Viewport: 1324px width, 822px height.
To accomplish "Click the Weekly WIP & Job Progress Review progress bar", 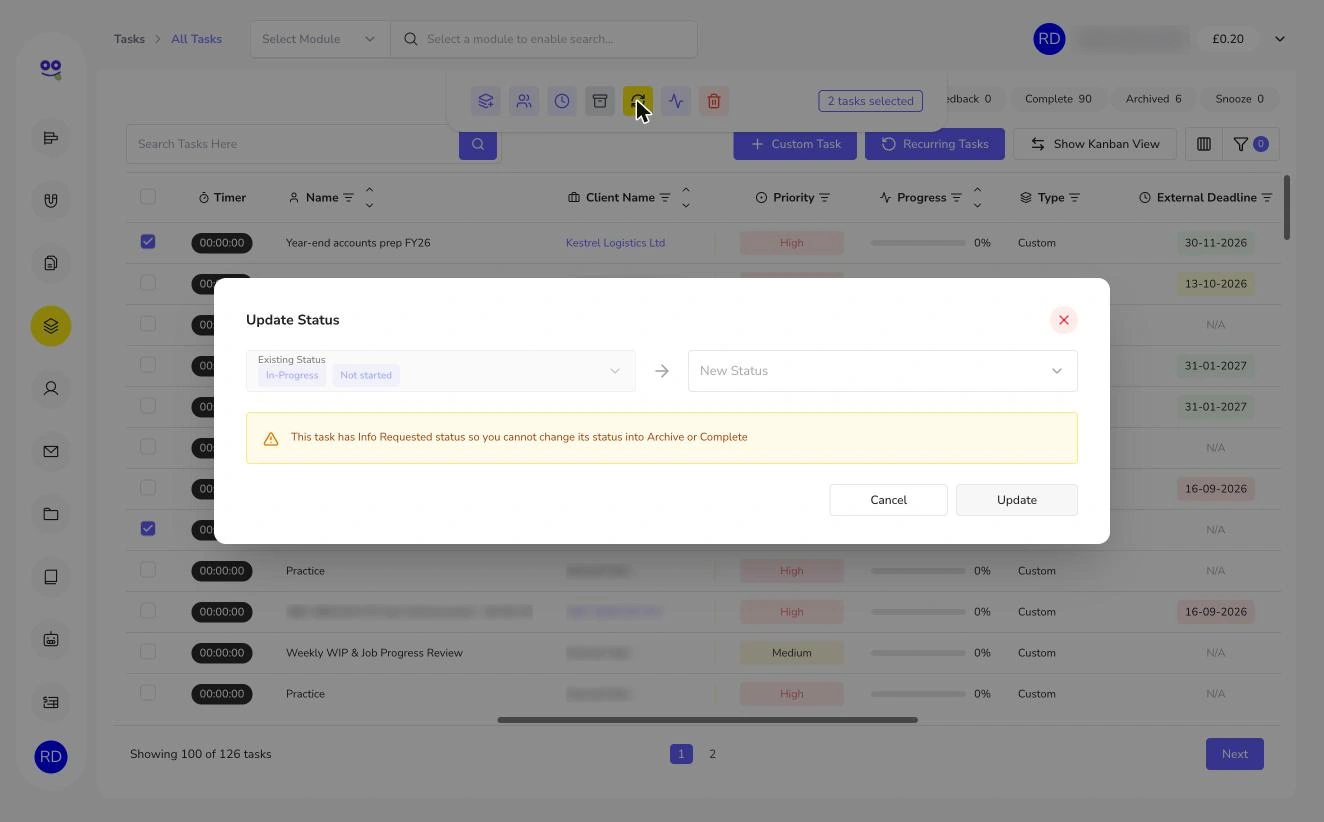I will click(x=918, y=653).
